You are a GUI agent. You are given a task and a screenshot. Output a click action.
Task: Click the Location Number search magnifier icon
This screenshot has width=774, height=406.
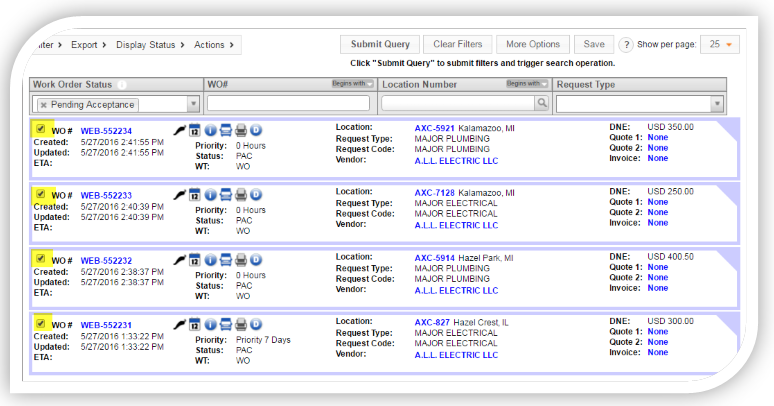point(542,103)
